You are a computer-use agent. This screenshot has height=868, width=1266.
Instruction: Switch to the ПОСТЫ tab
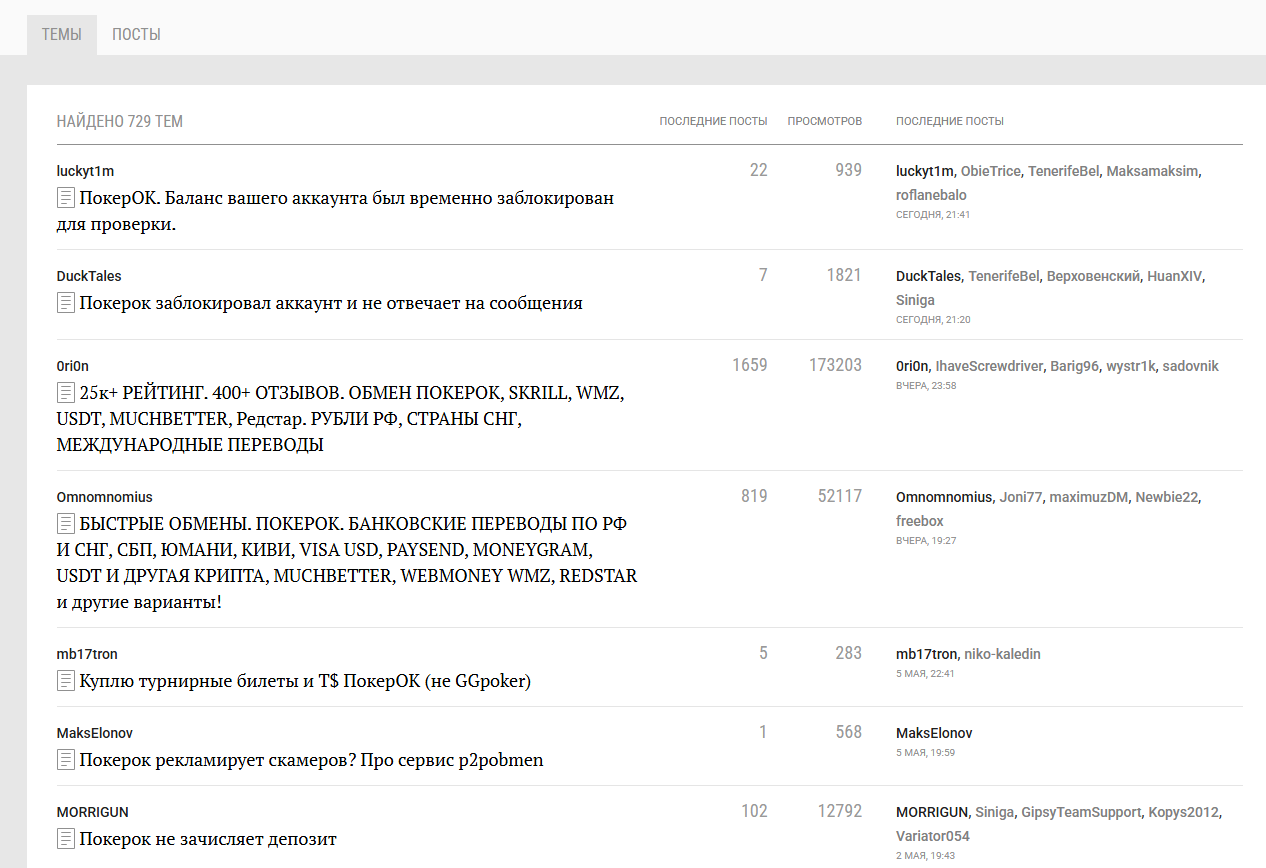tap(136, 35)
